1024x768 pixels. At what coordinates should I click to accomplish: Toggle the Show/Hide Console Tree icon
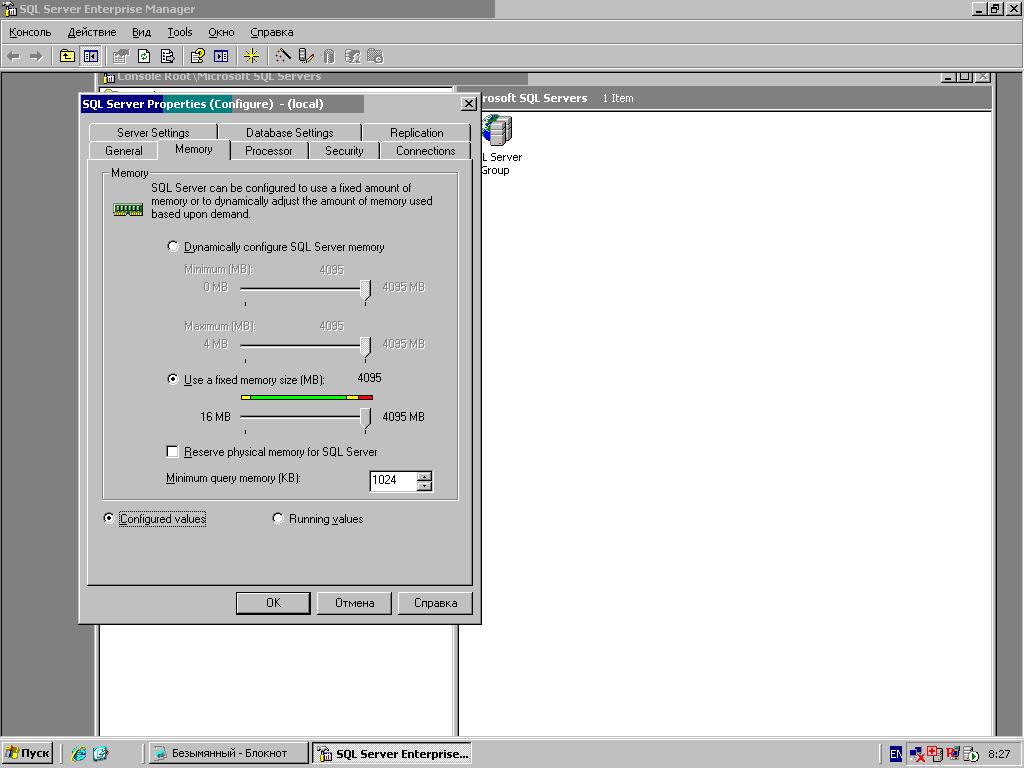90,56
